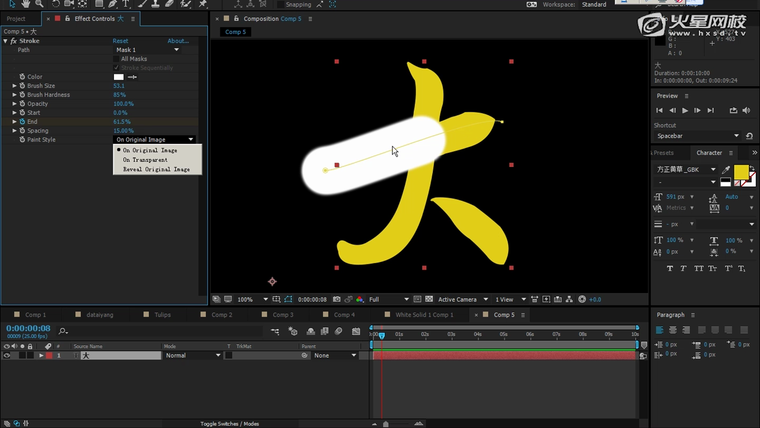Click the stopwatch icon next to End
The height and width of the screenshot is (428, 760).
22,122
